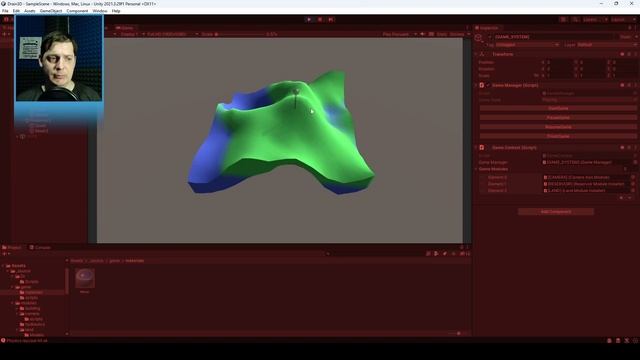
Task: Open the object picker for Game Manager field
Action: click(x=635, y=162)
